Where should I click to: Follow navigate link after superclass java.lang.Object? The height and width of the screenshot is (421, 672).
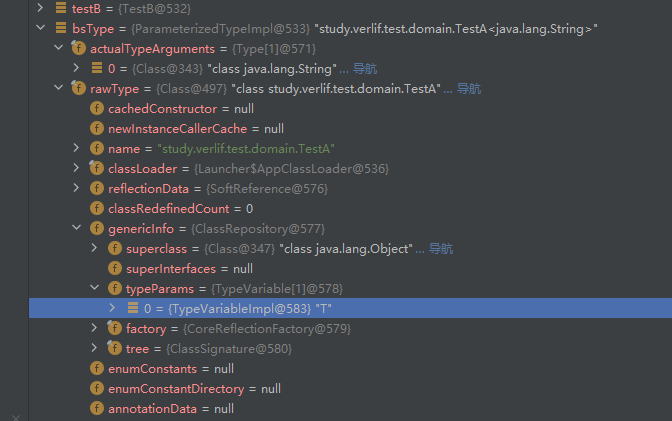(x=441, y=248)
